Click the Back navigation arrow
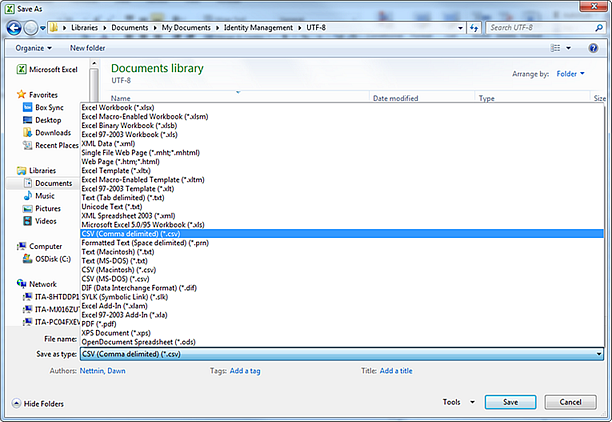The width and height of the screenshot is (612, 422). point(14,28)
